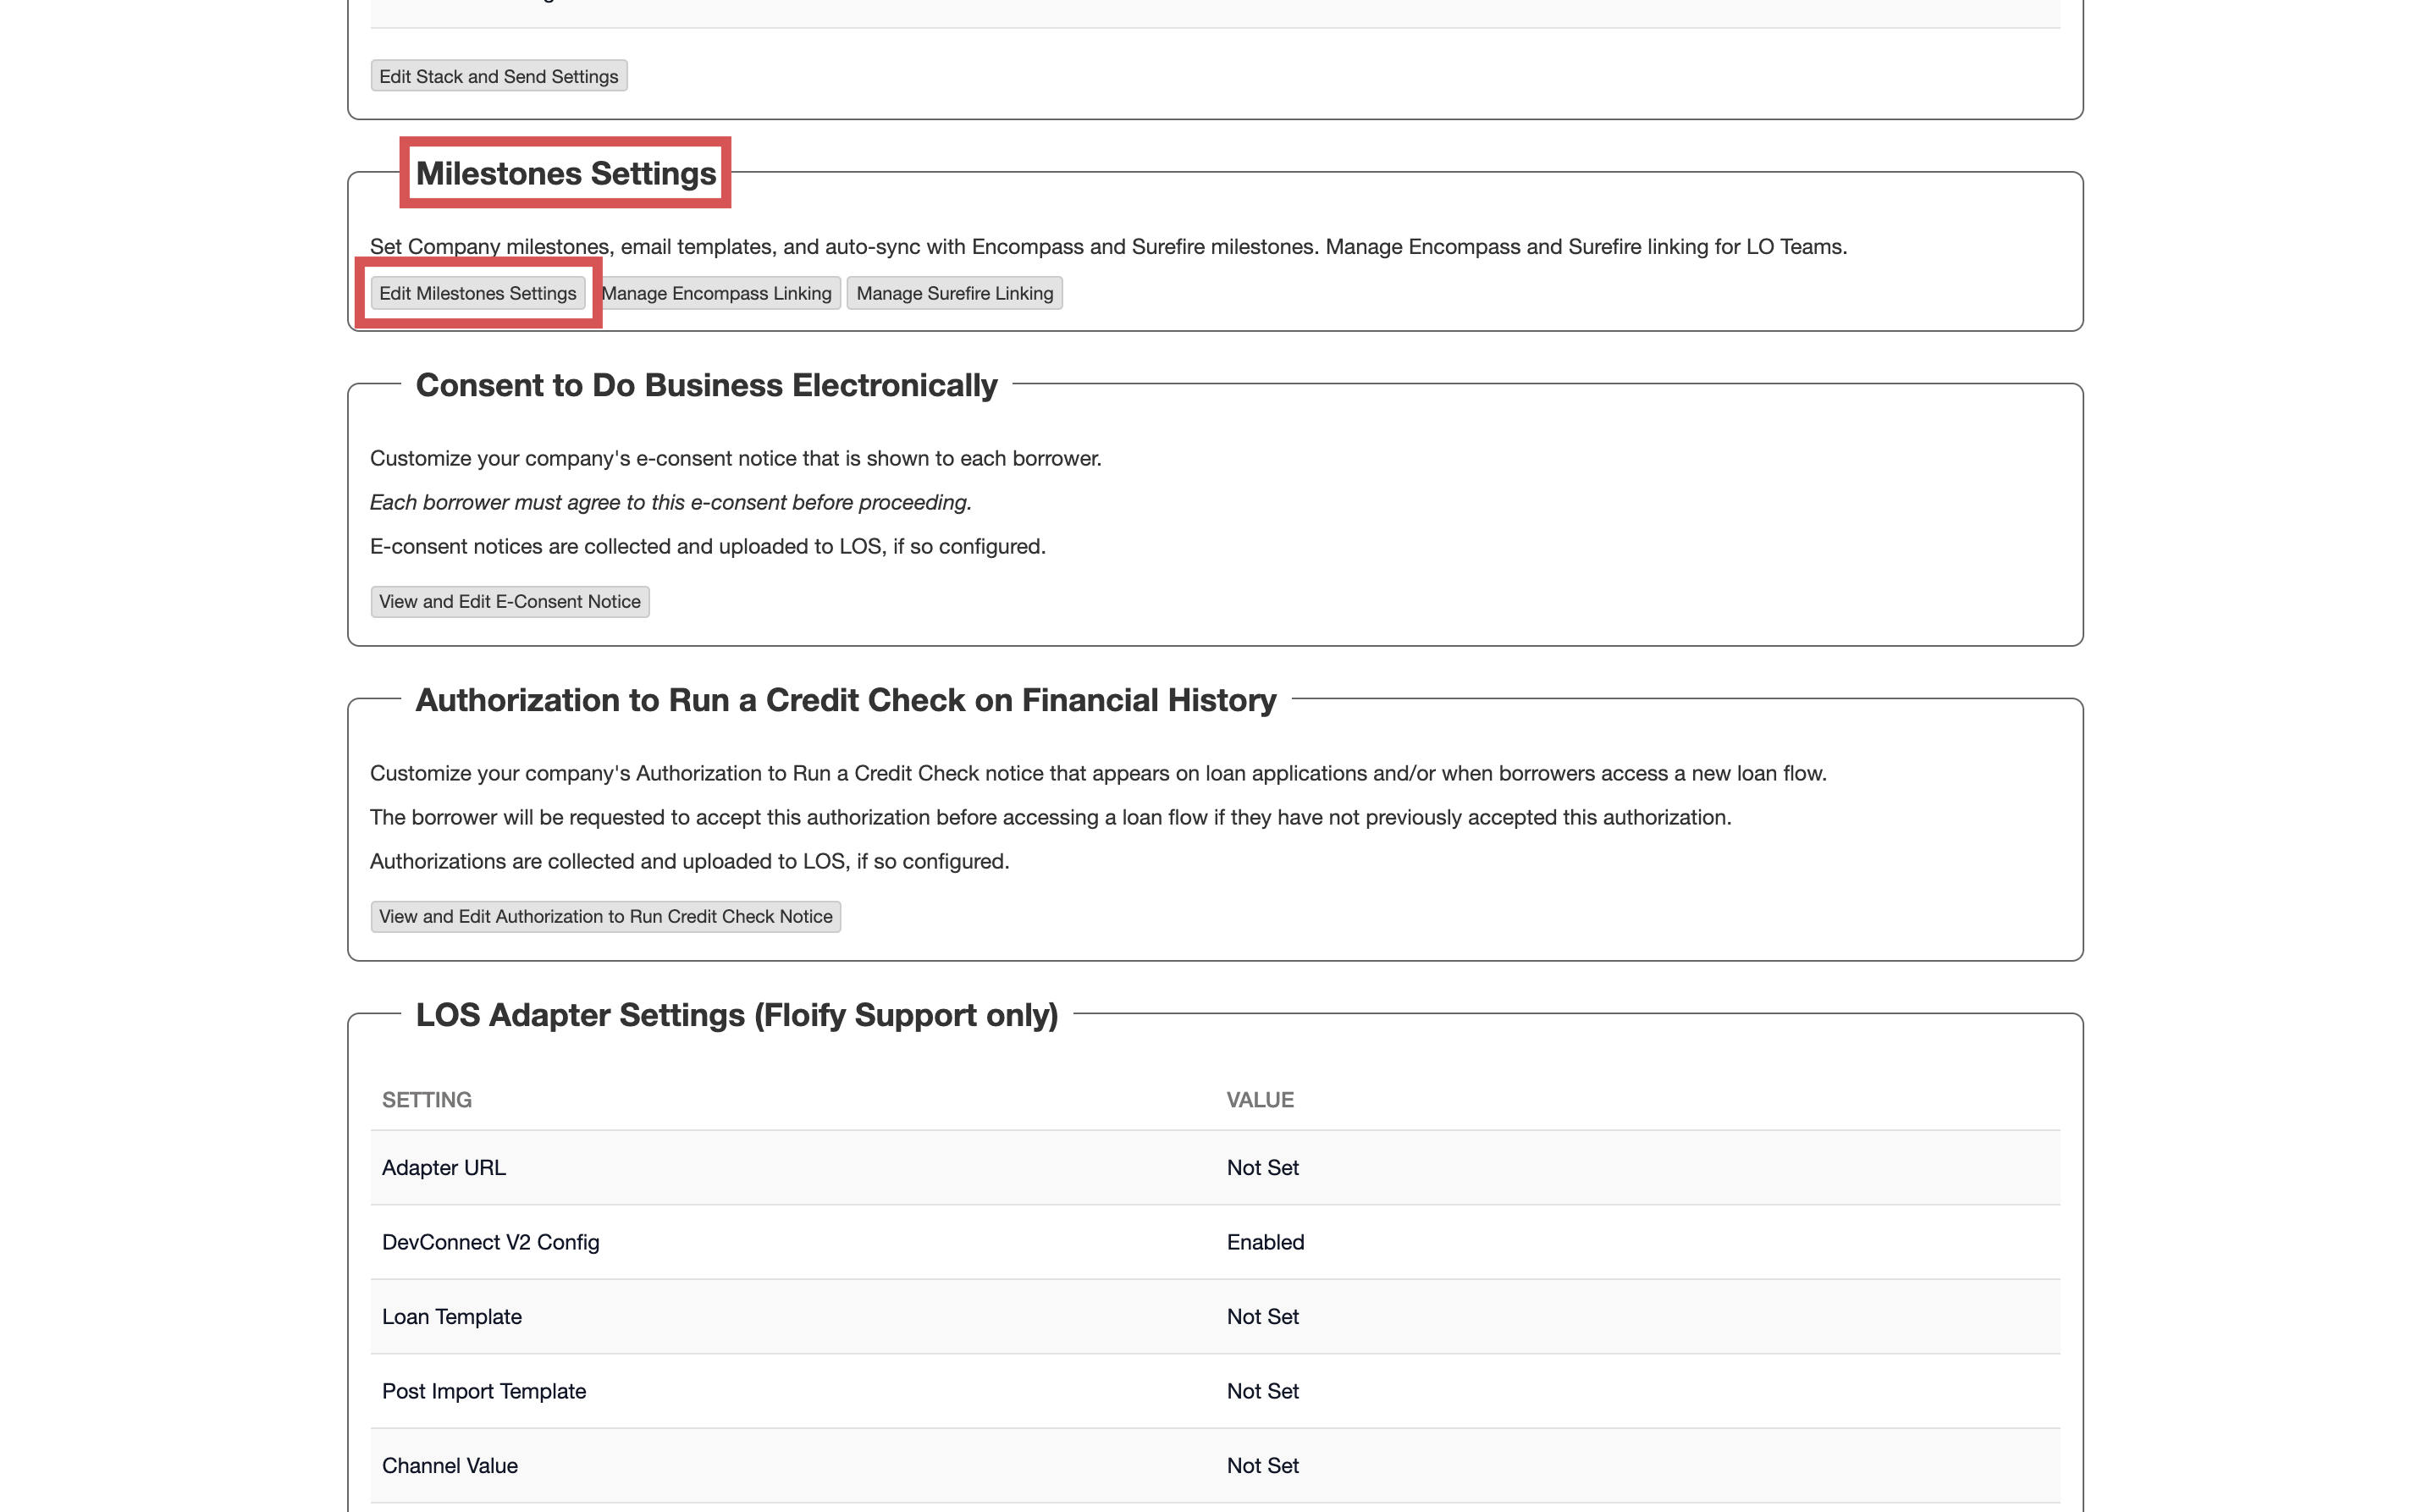Viewport: 2428px width, 1512px height.
Task: Click the Not Set value for Adapter URL
Action: coord(1262,1167)
